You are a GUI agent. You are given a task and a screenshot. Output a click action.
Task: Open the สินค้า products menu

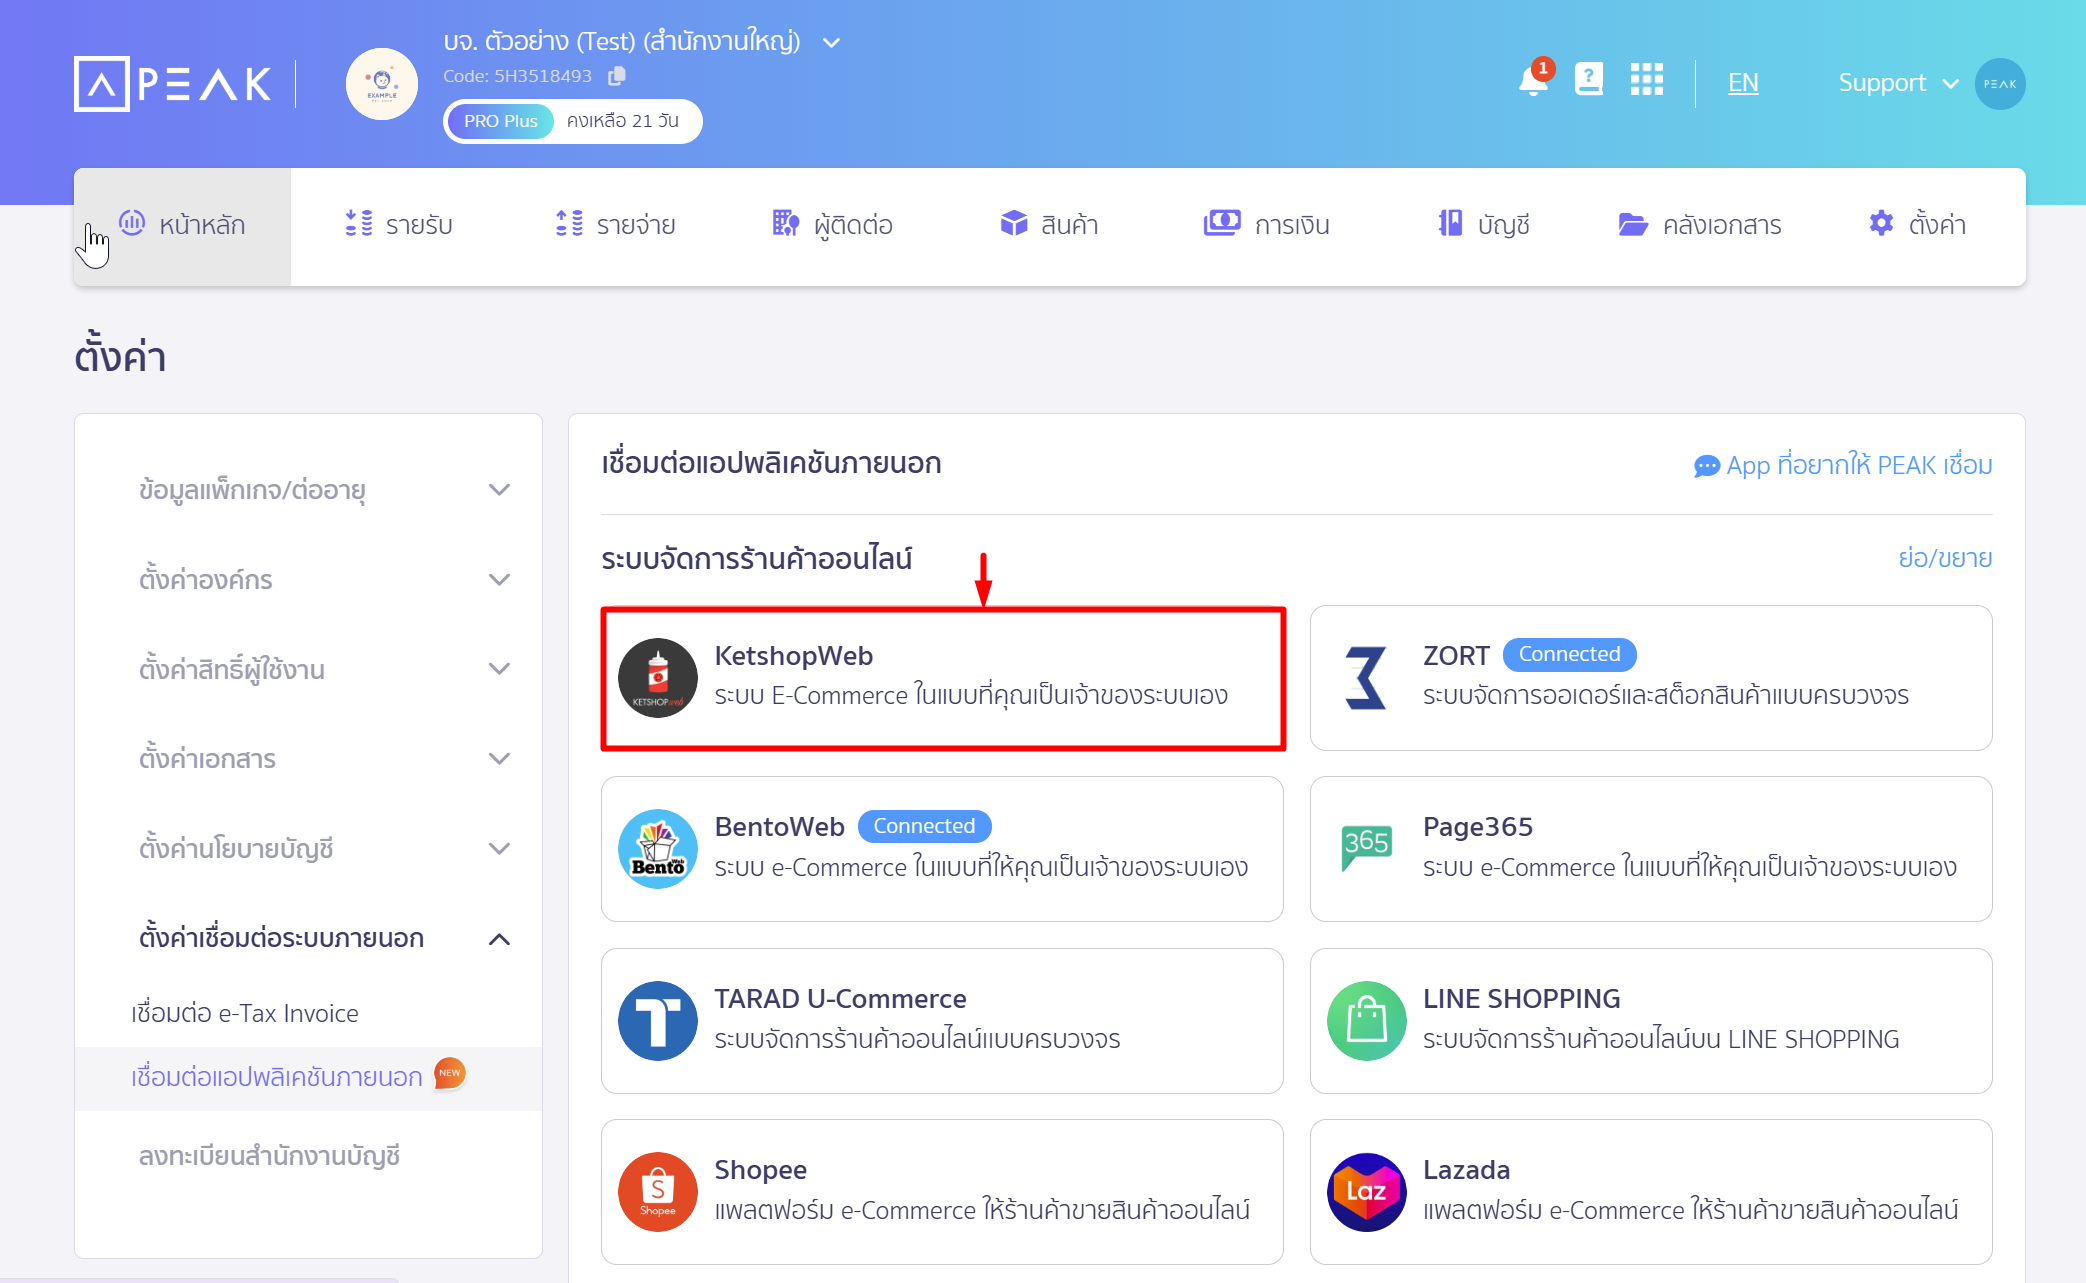[1049, 225]
